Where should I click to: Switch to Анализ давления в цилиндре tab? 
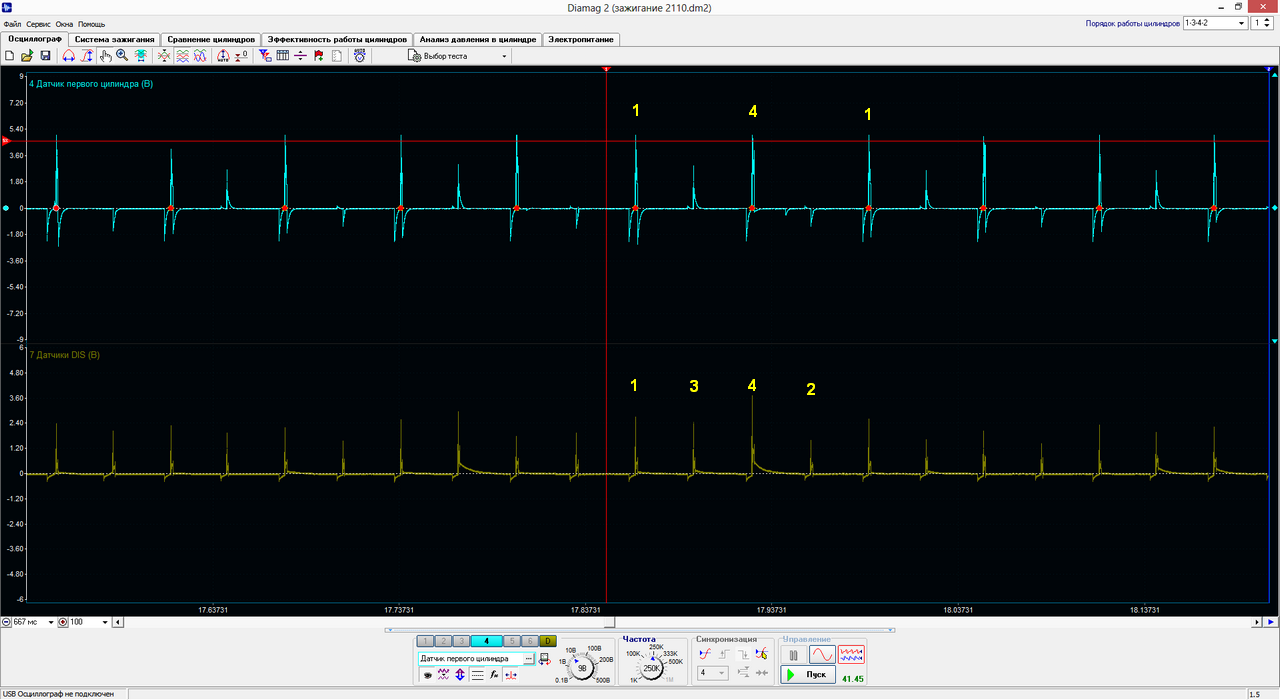pyautogui.click(x=478, y=39)
